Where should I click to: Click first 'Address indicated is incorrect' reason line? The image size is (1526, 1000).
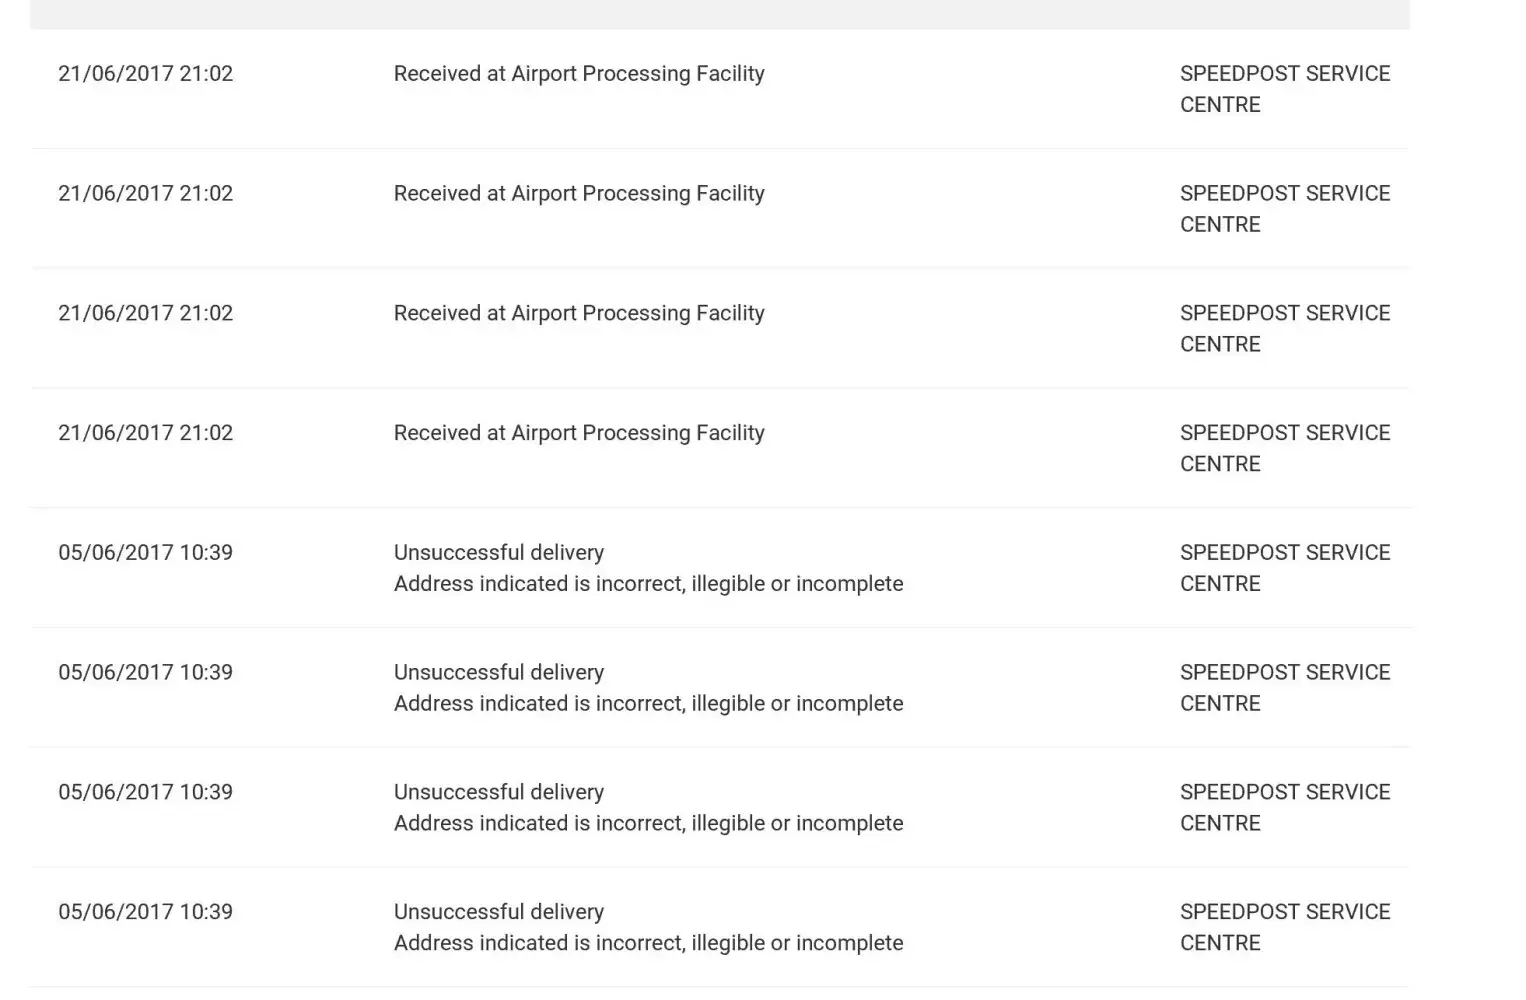648,584
